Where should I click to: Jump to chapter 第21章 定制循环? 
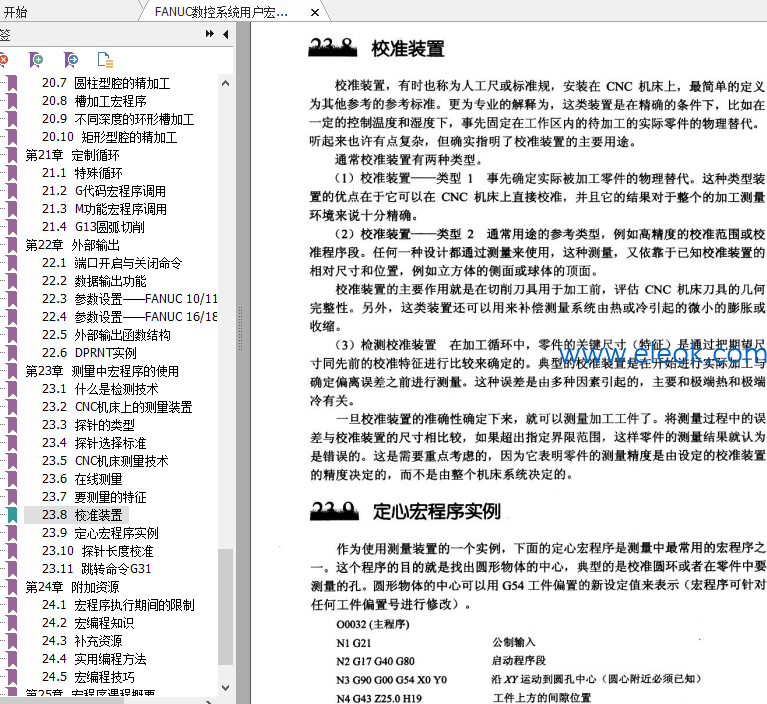click(72, 156)
